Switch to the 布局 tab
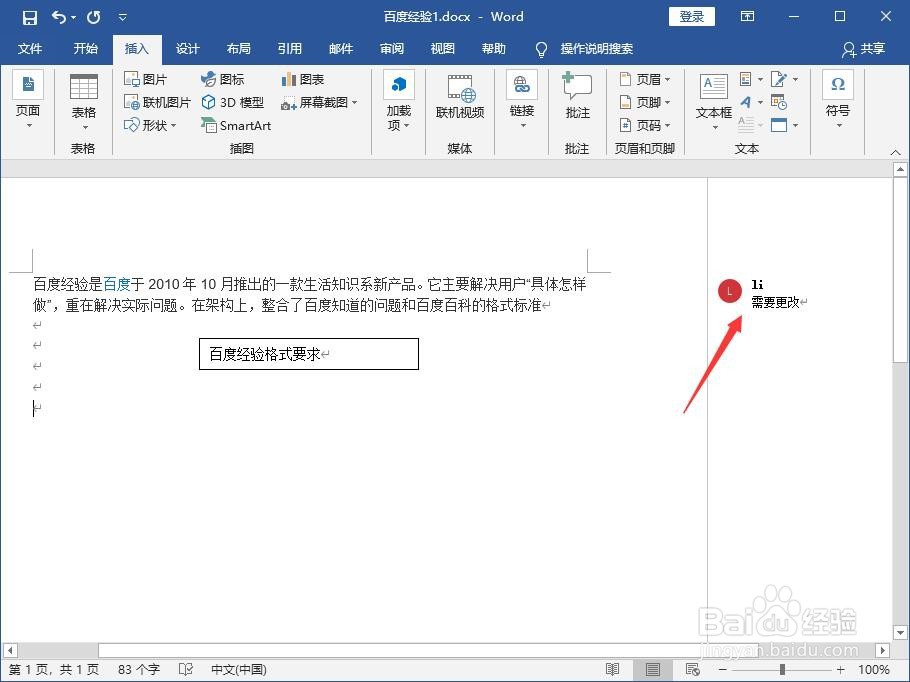910x682 pixels. click(239, 49)
